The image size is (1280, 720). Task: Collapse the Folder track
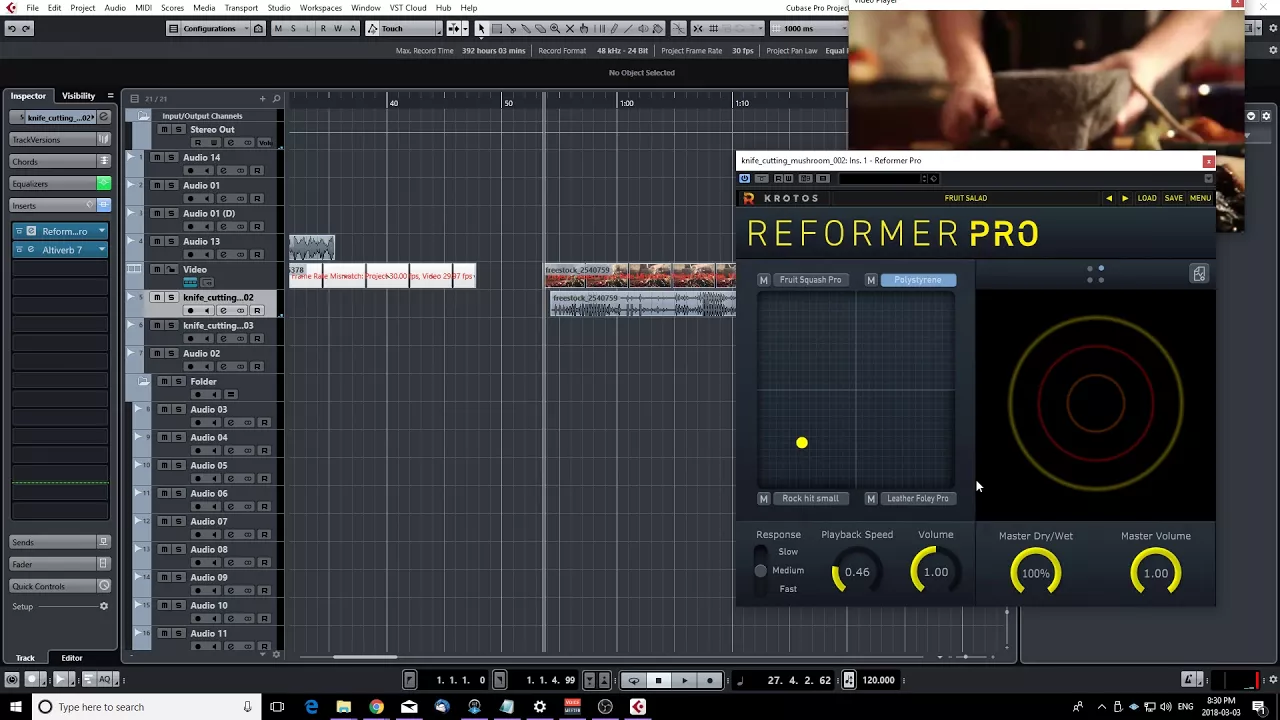coord(143,381)
